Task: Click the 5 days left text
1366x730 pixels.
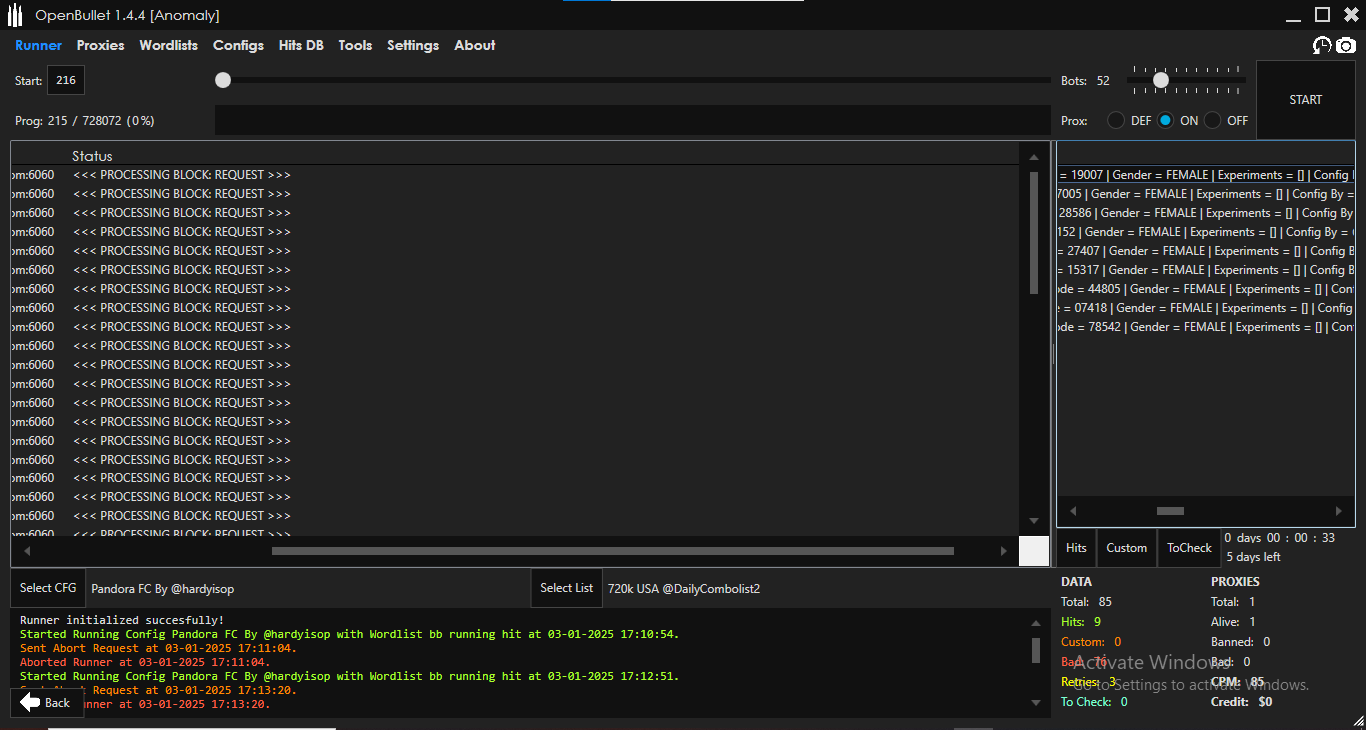Action: point(1253,557)
